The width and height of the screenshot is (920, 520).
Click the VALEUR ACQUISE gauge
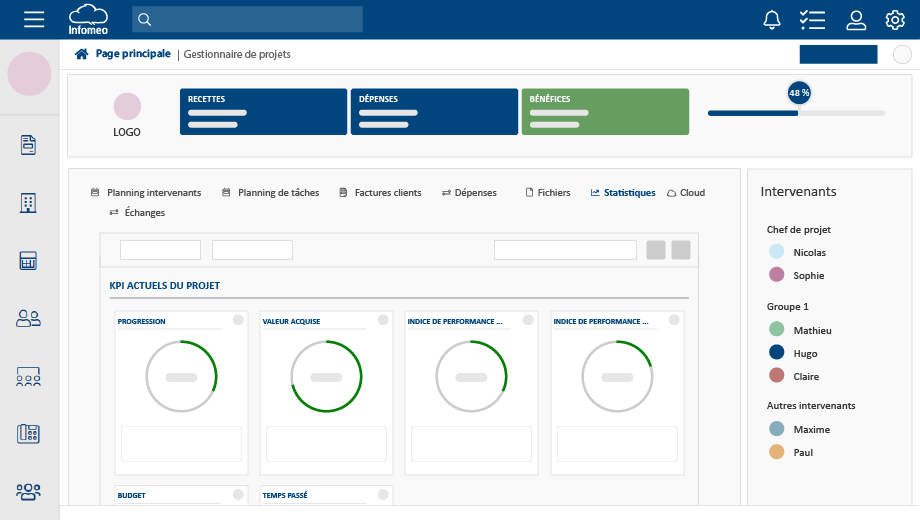(x=326, y=376)
